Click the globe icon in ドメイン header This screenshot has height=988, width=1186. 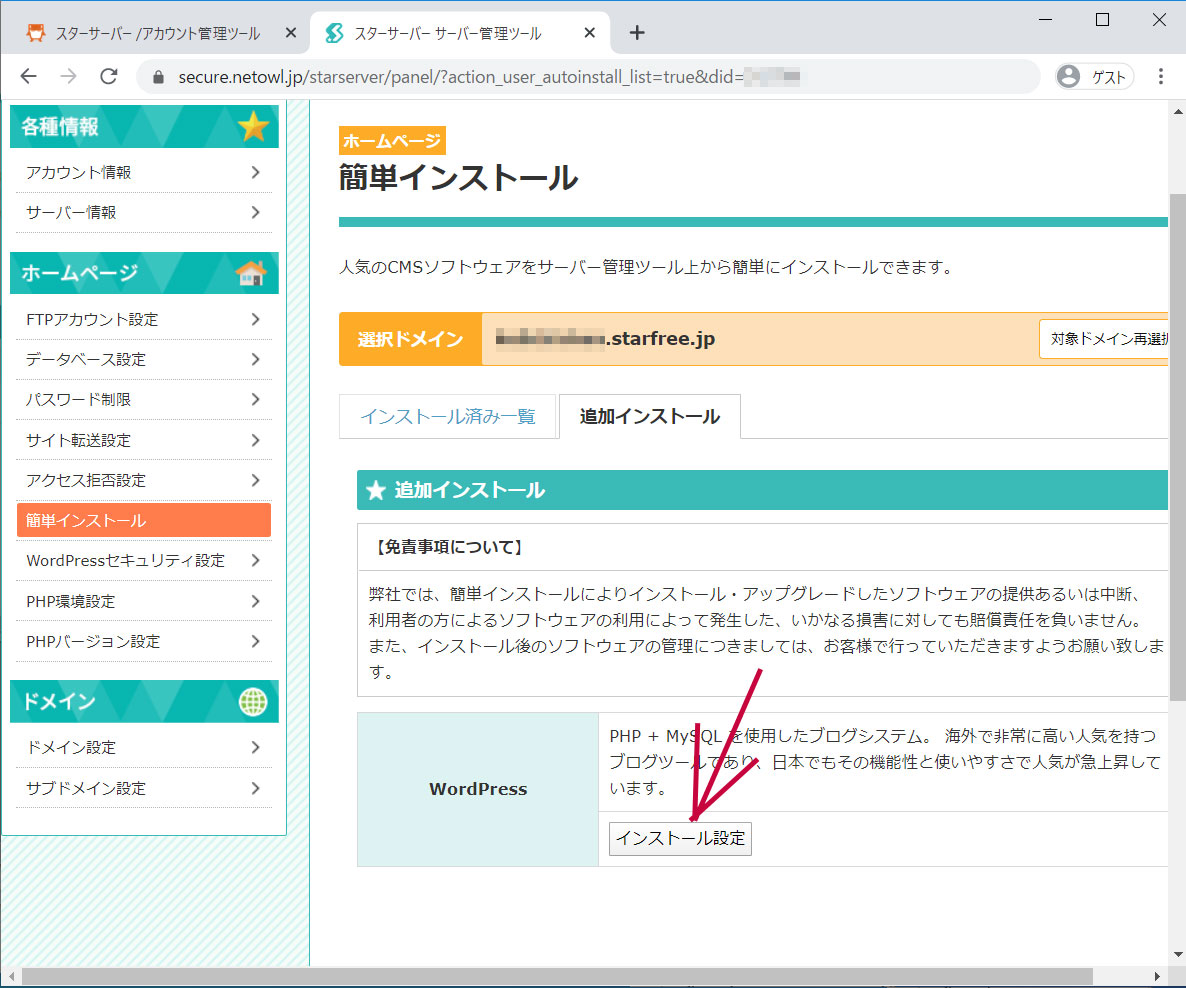pyautogui.click(x=253, y=701)
